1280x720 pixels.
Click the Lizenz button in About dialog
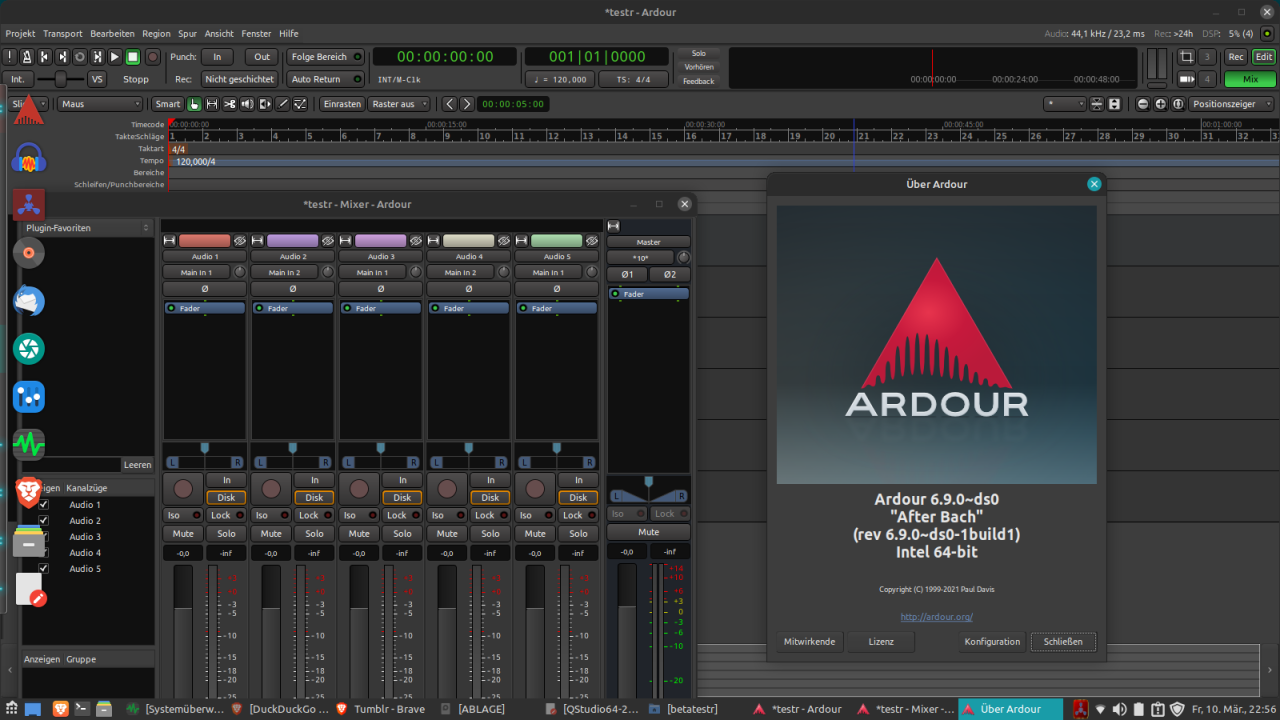click(x=881, y=642)
